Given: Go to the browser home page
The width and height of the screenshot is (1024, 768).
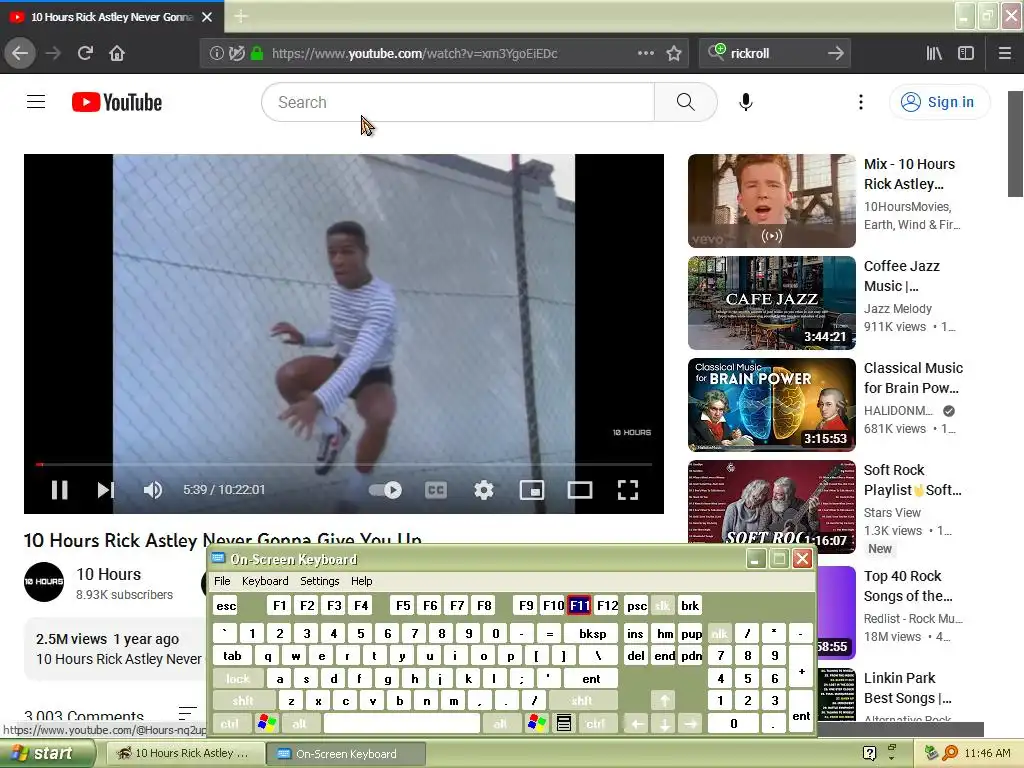Looking at the screenshot, I should (x=117, y=54).
